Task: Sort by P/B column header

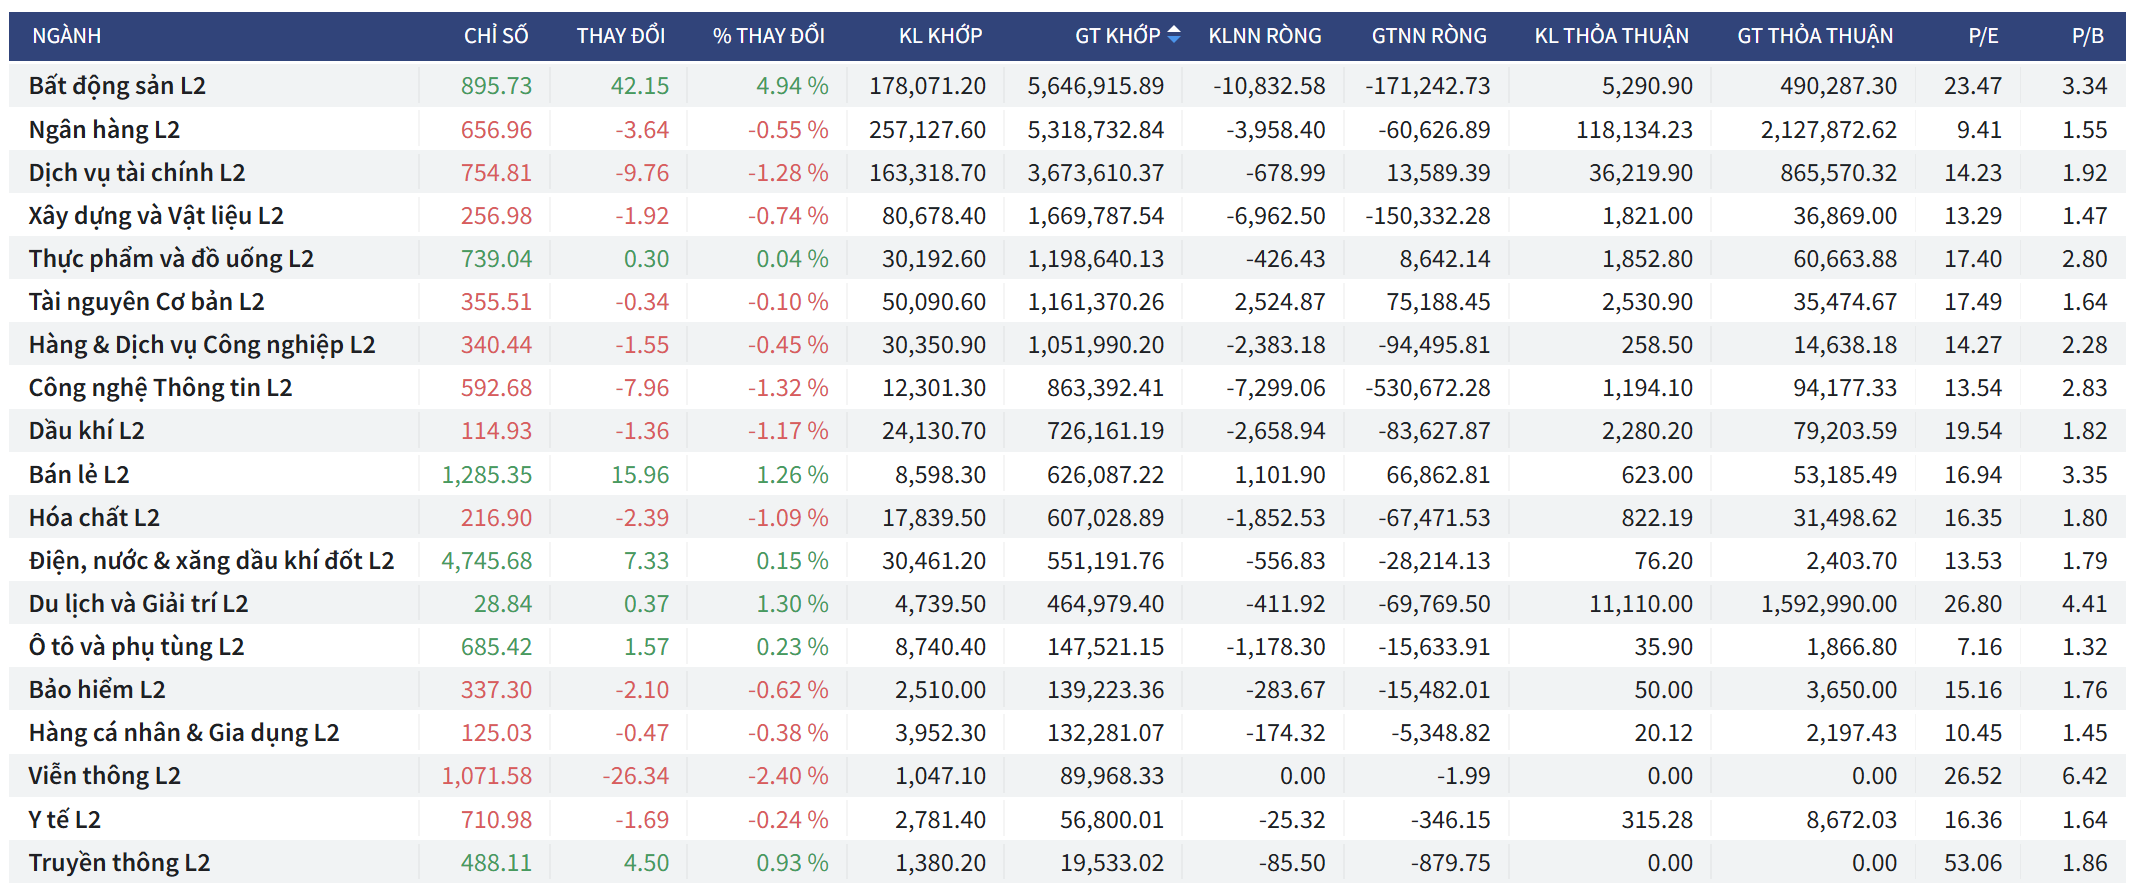Action: pos(2087,36)
